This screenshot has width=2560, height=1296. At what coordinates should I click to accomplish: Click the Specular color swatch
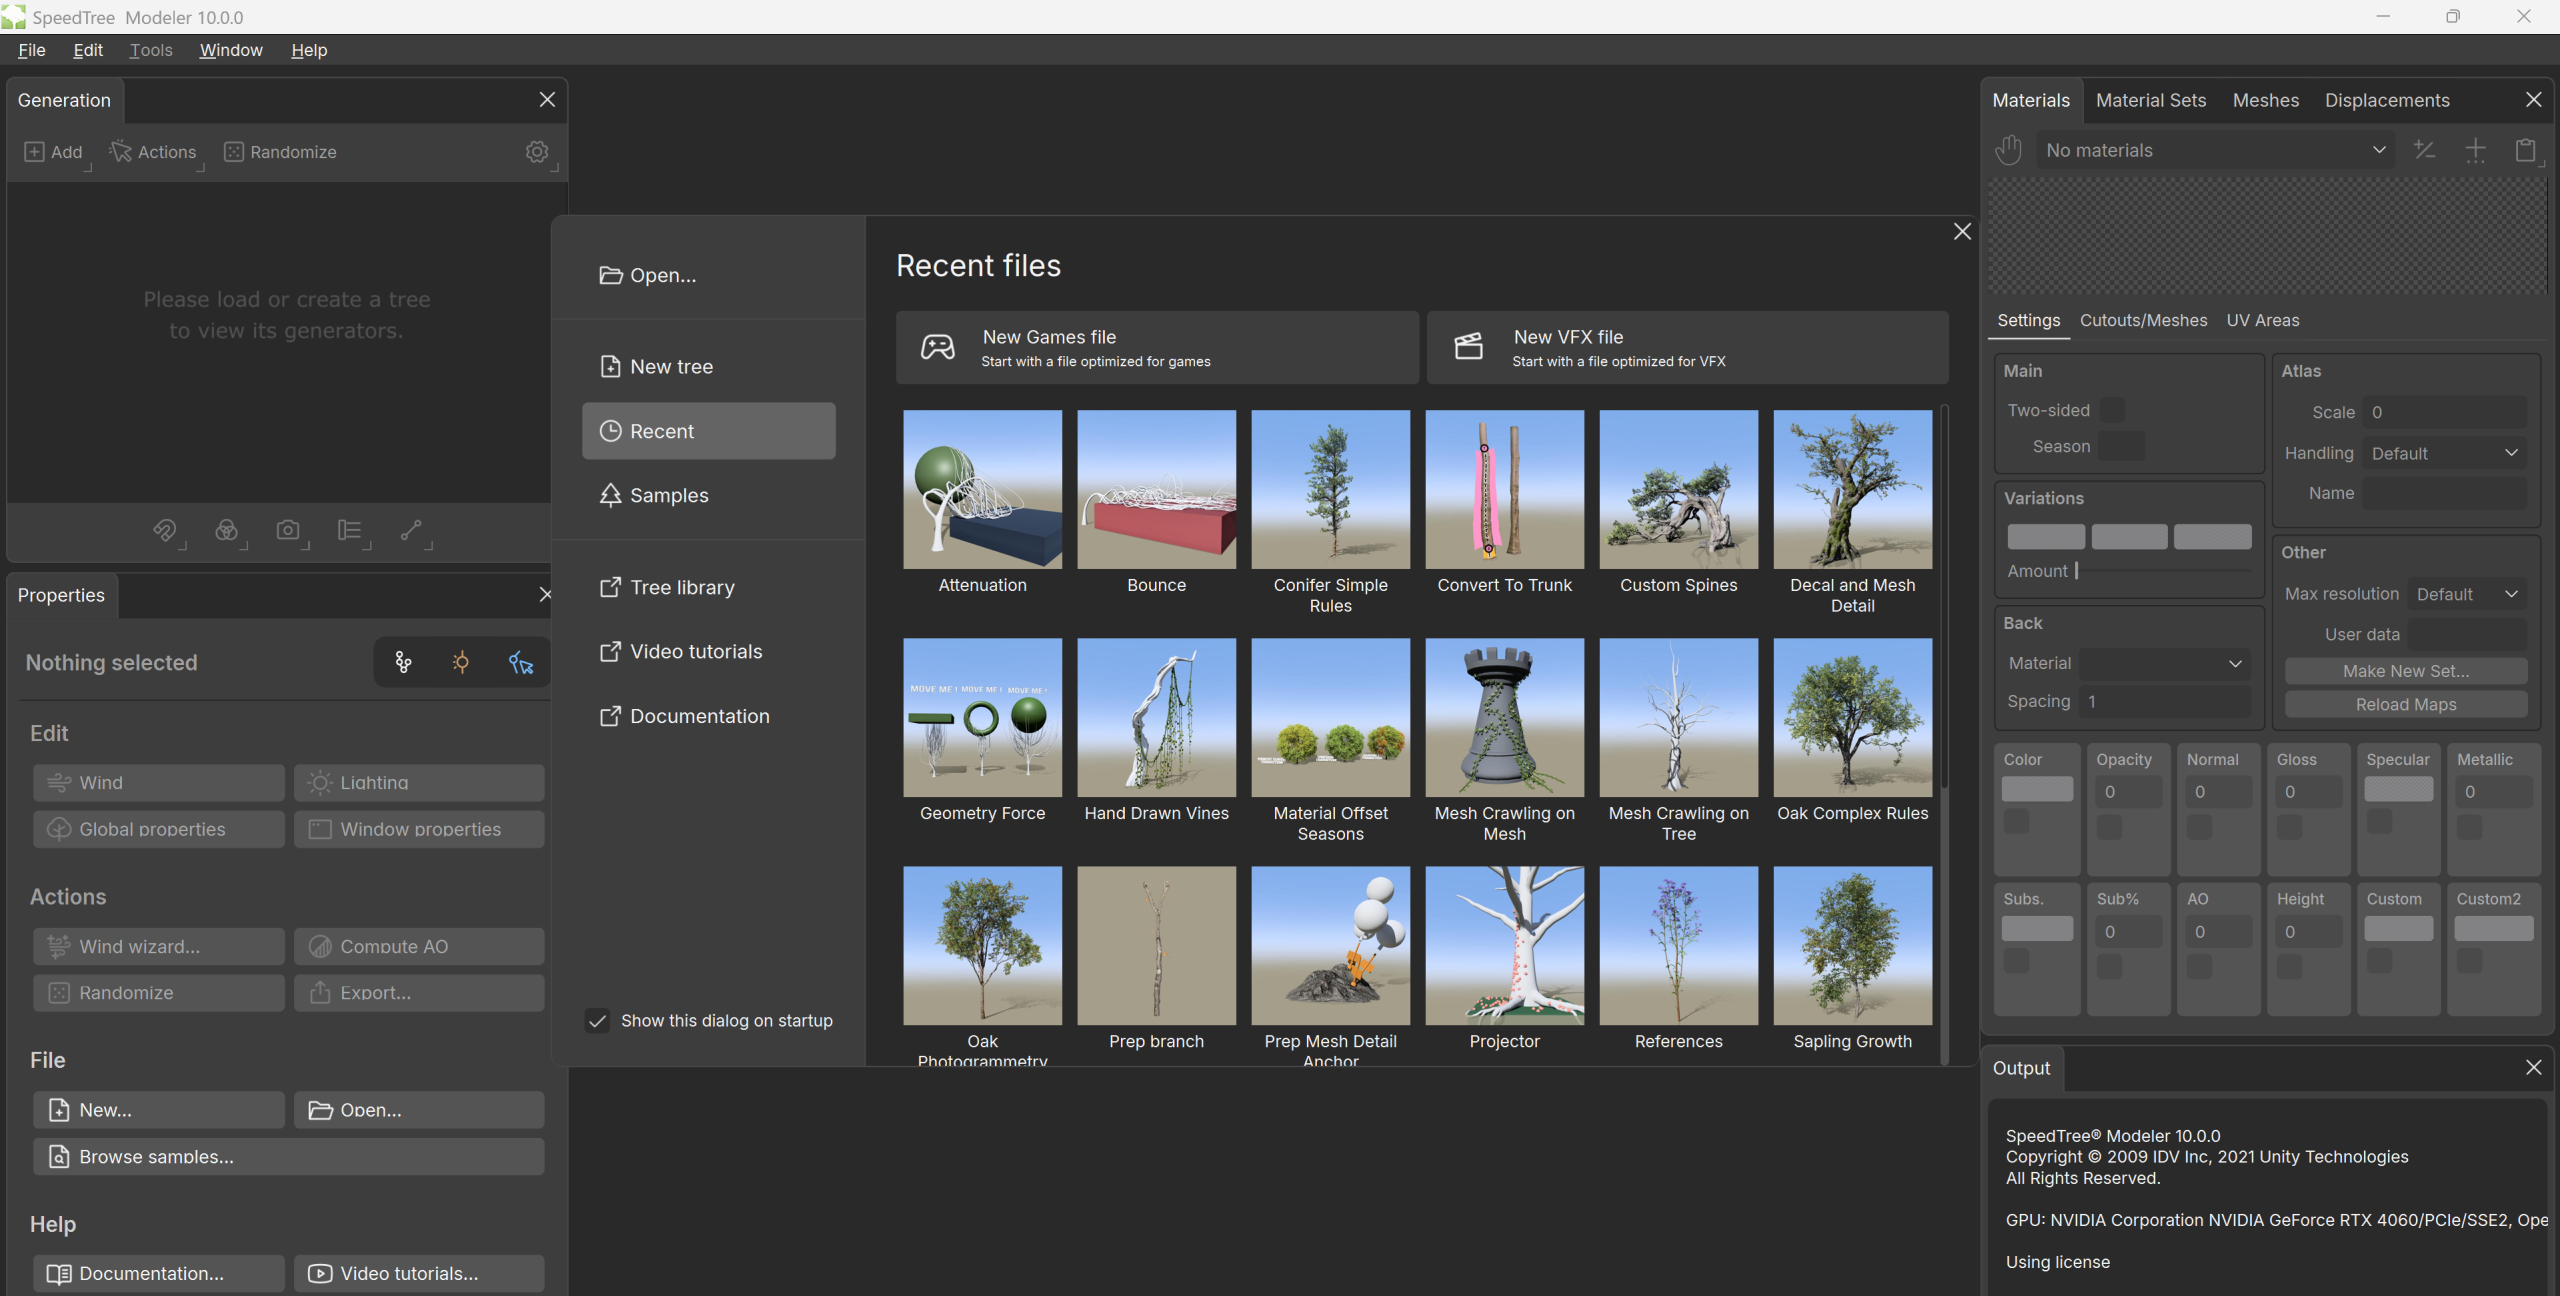2398,789
